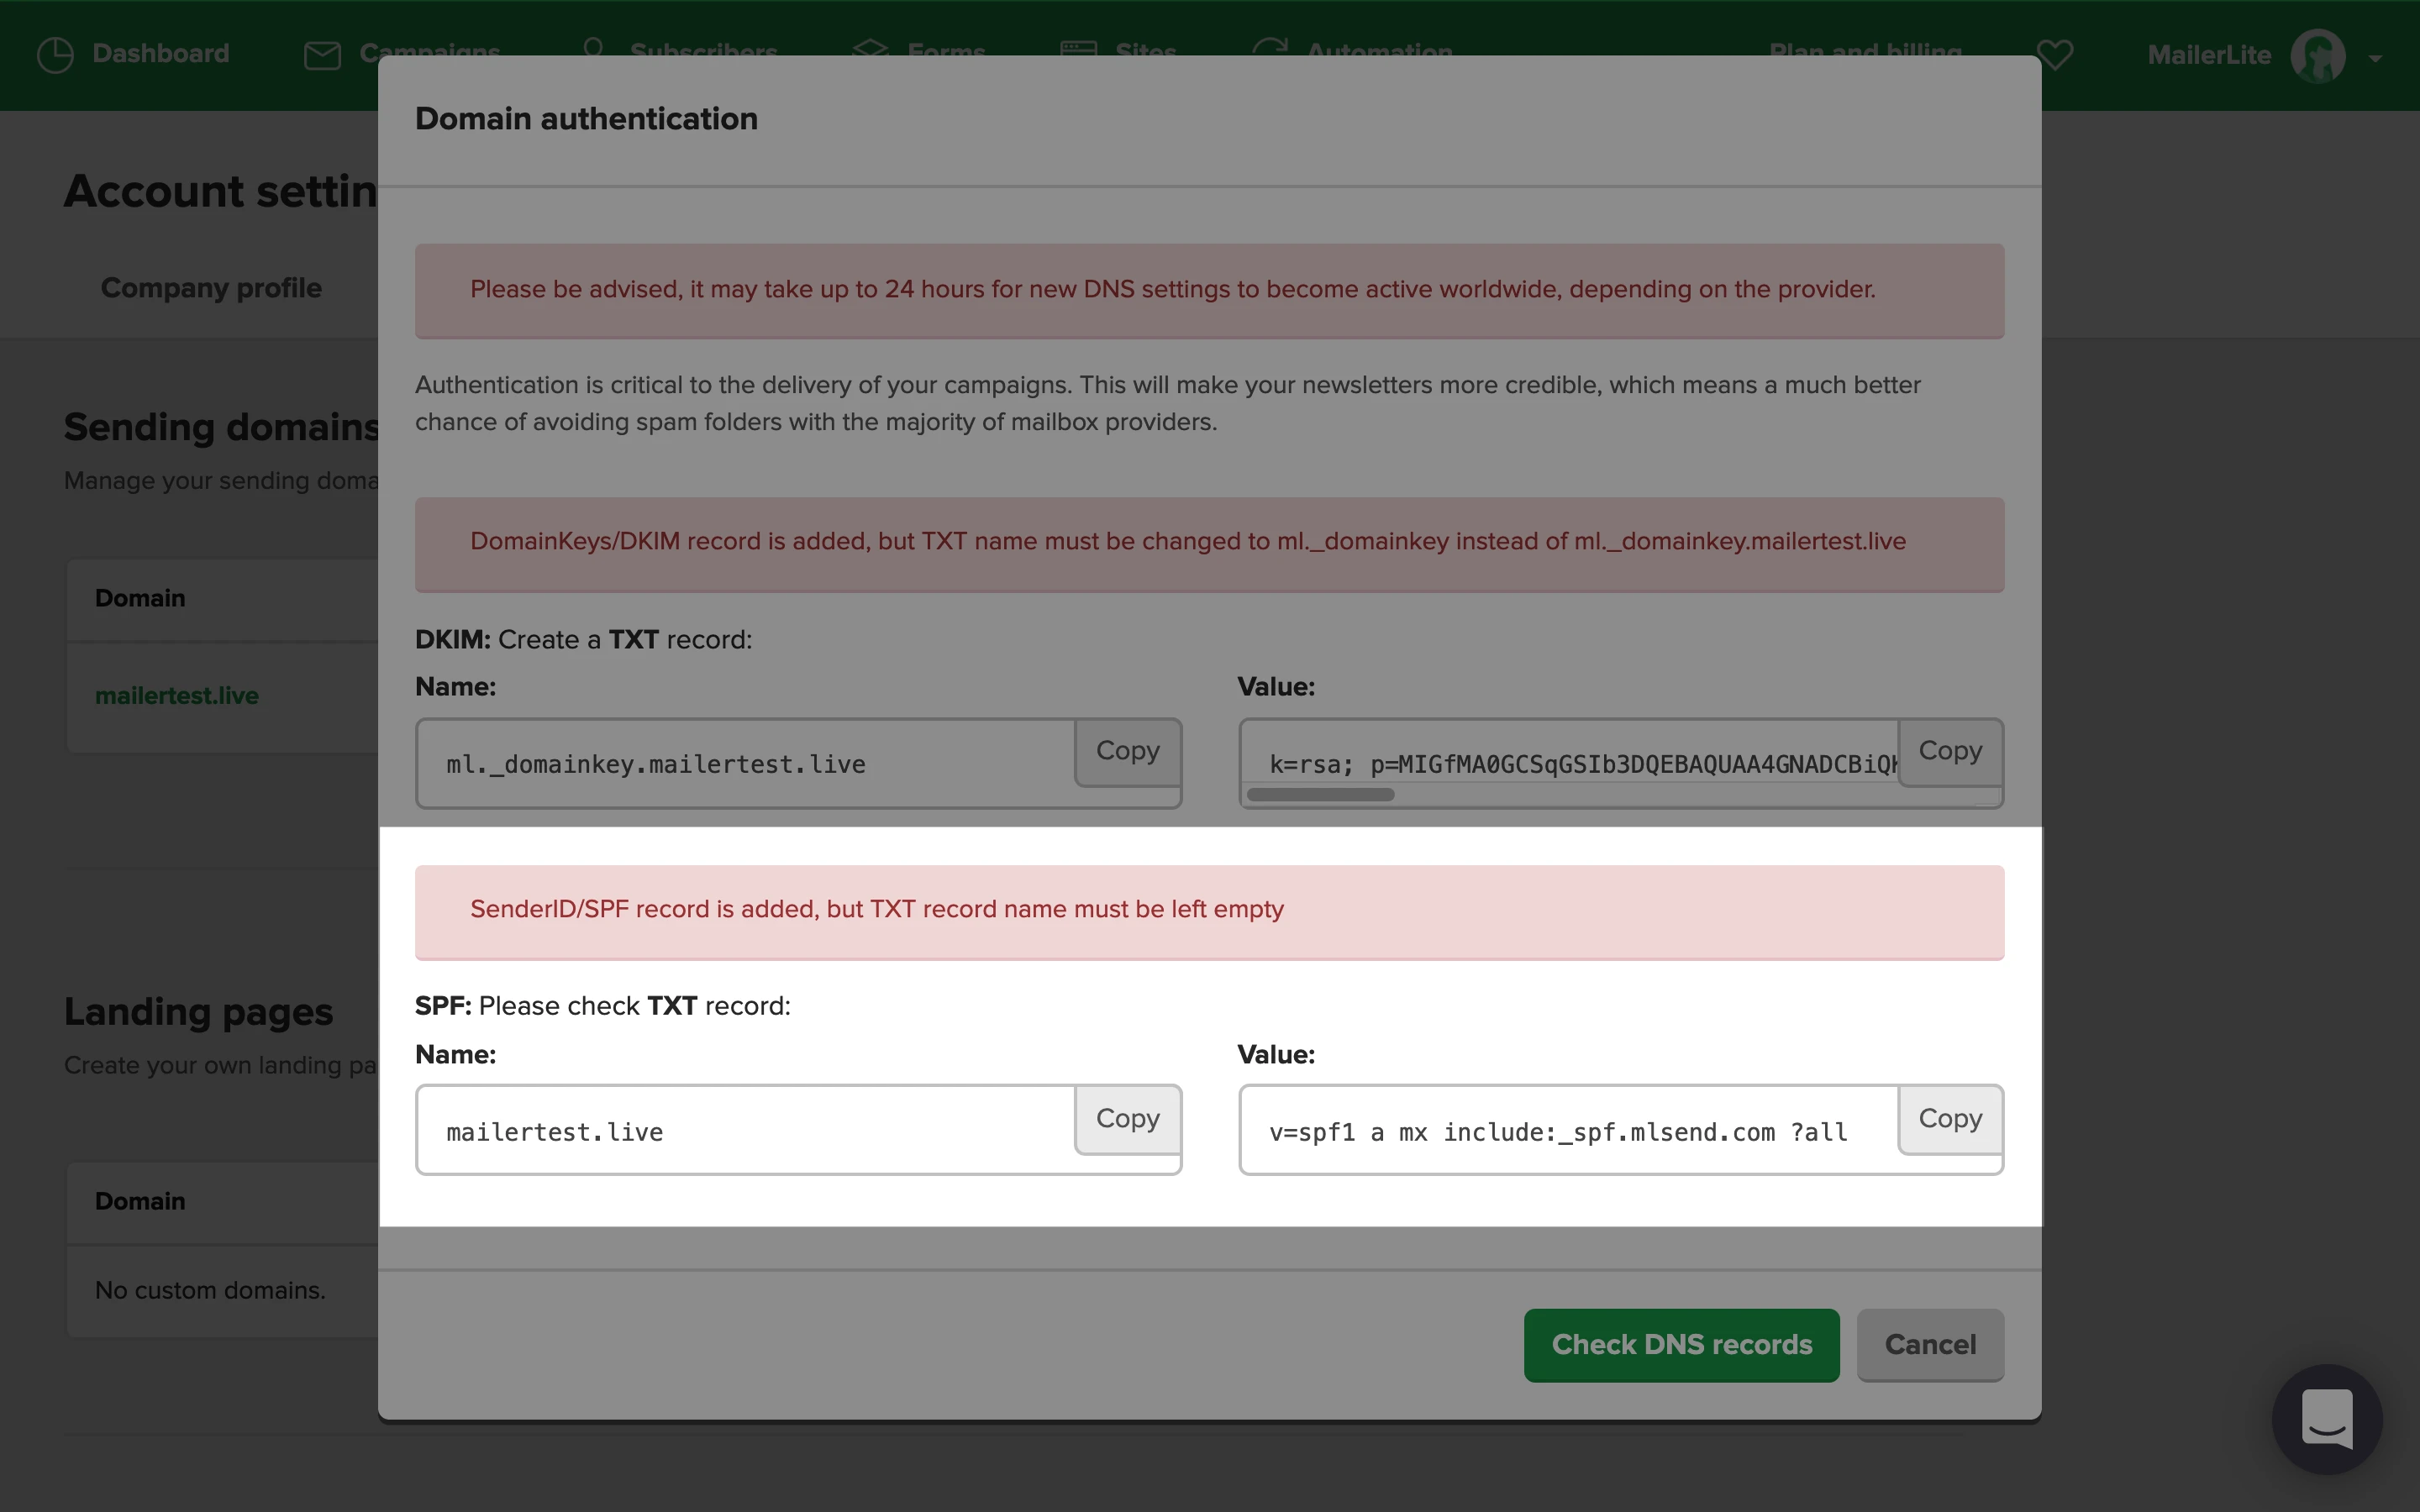
Task: Click the heart favorites icon
Action: pyautogui.click(x=2055, y=54)
